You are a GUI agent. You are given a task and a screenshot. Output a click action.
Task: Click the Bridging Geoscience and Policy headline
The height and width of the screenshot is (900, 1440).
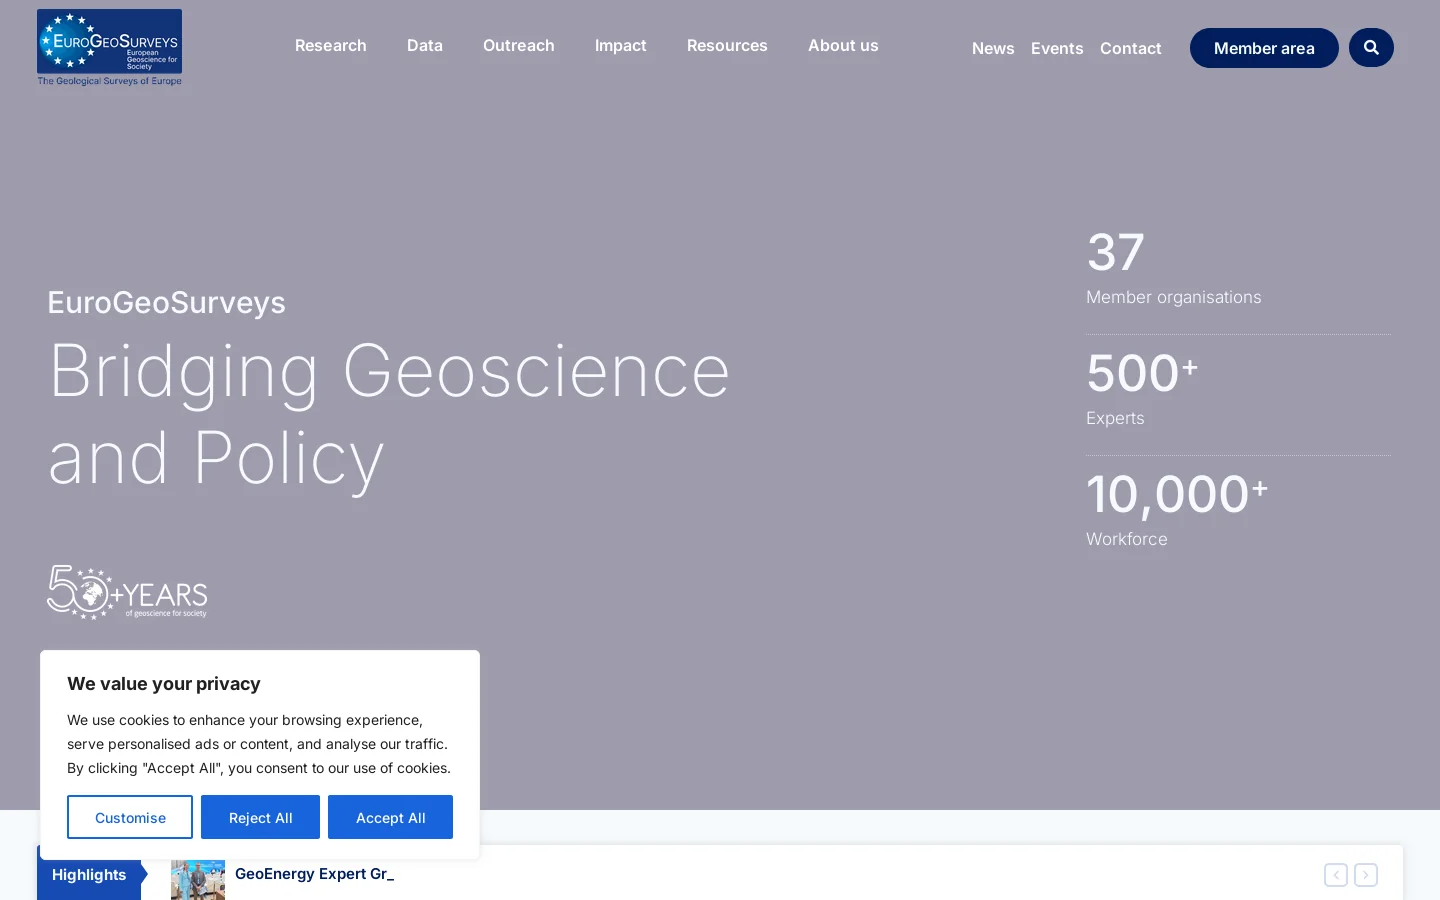389,414
